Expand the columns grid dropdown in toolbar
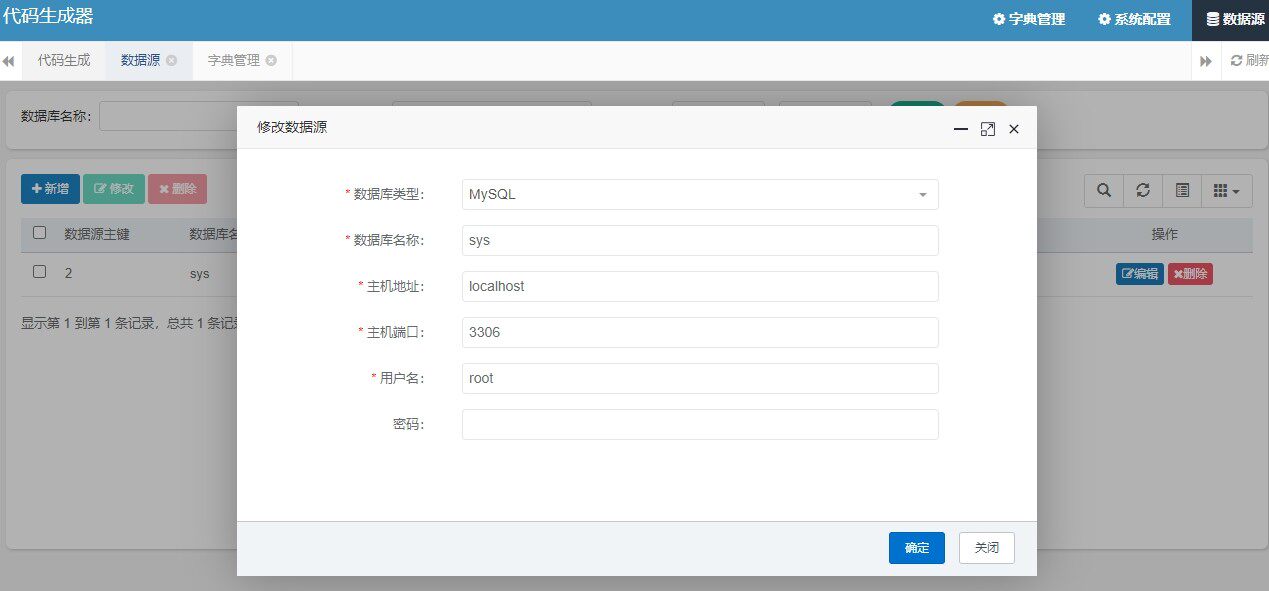This screenshot has height=591, width=1269. pyautogui.click(x=1226, y=190)
